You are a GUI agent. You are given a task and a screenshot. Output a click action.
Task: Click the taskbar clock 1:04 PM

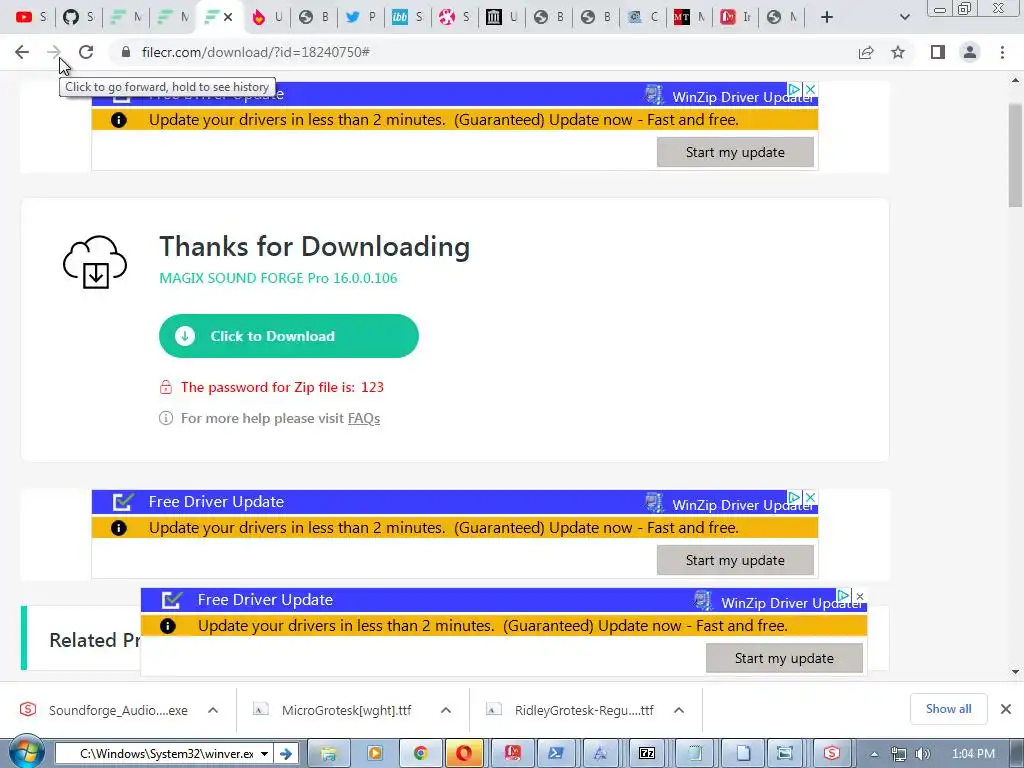(973, 754)
